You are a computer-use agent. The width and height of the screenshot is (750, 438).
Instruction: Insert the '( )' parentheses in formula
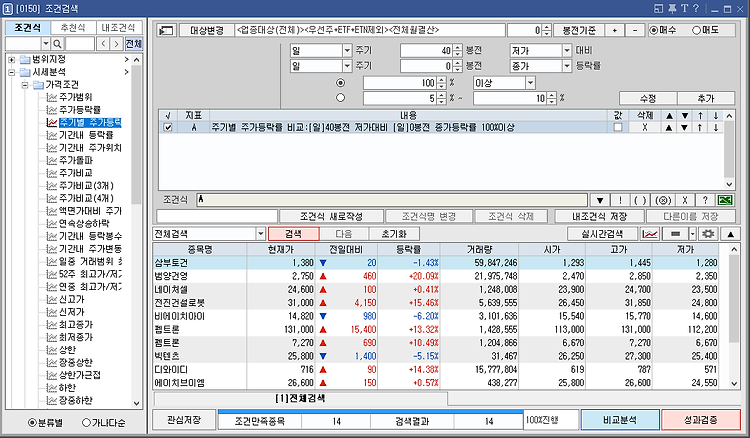coord(640,200)
